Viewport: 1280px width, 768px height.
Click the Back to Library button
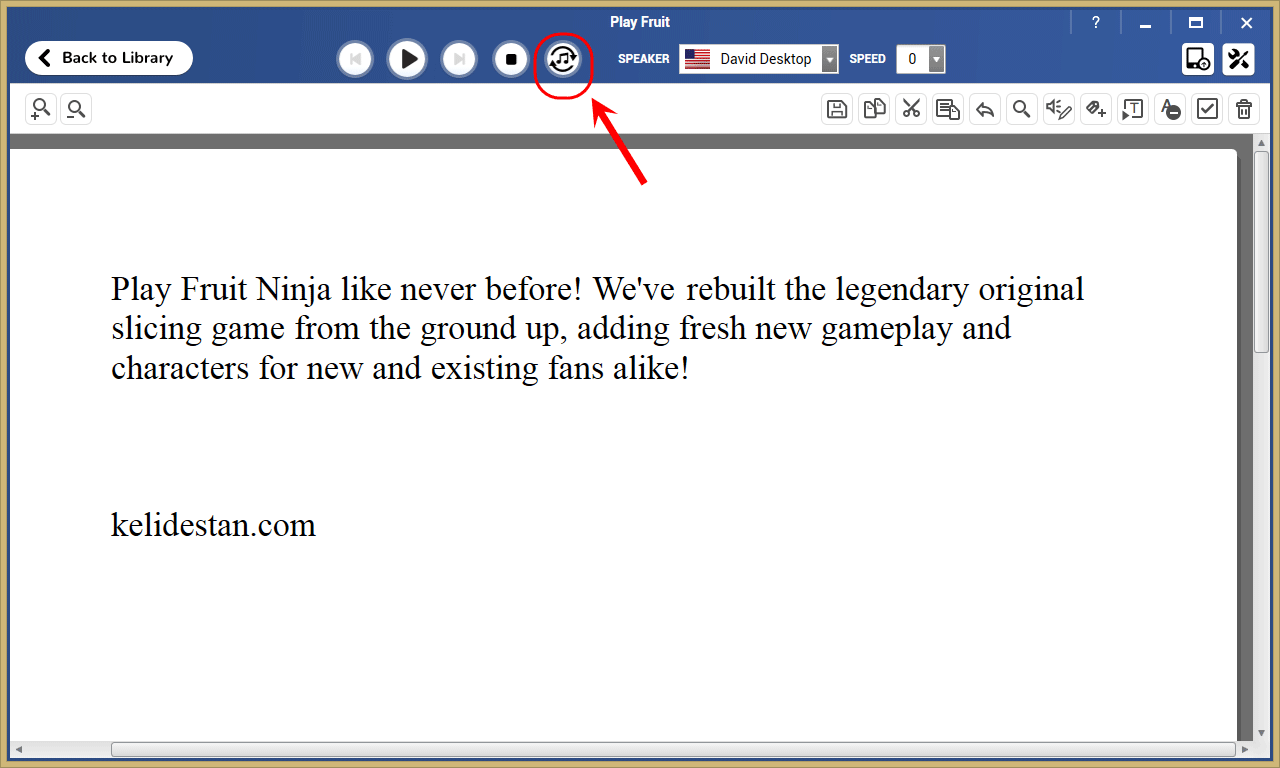[109, 58]
